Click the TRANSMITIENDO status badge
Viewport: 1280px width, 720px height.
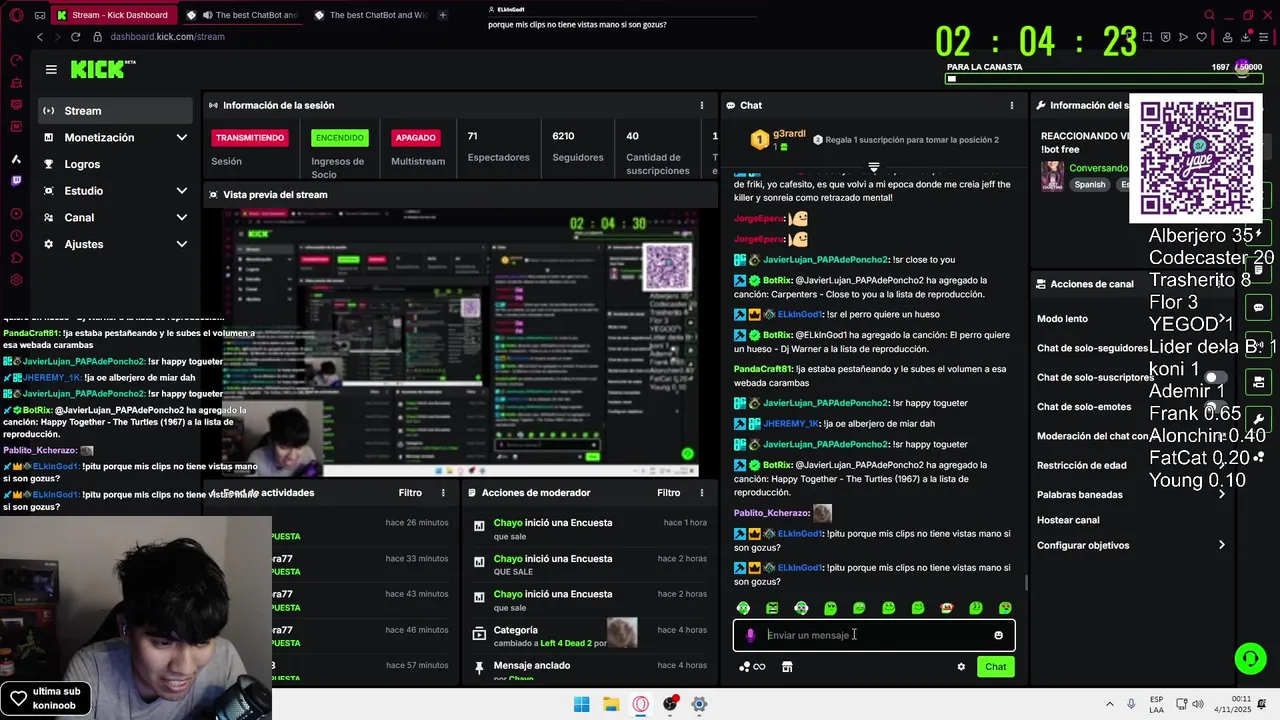(250, 138)
